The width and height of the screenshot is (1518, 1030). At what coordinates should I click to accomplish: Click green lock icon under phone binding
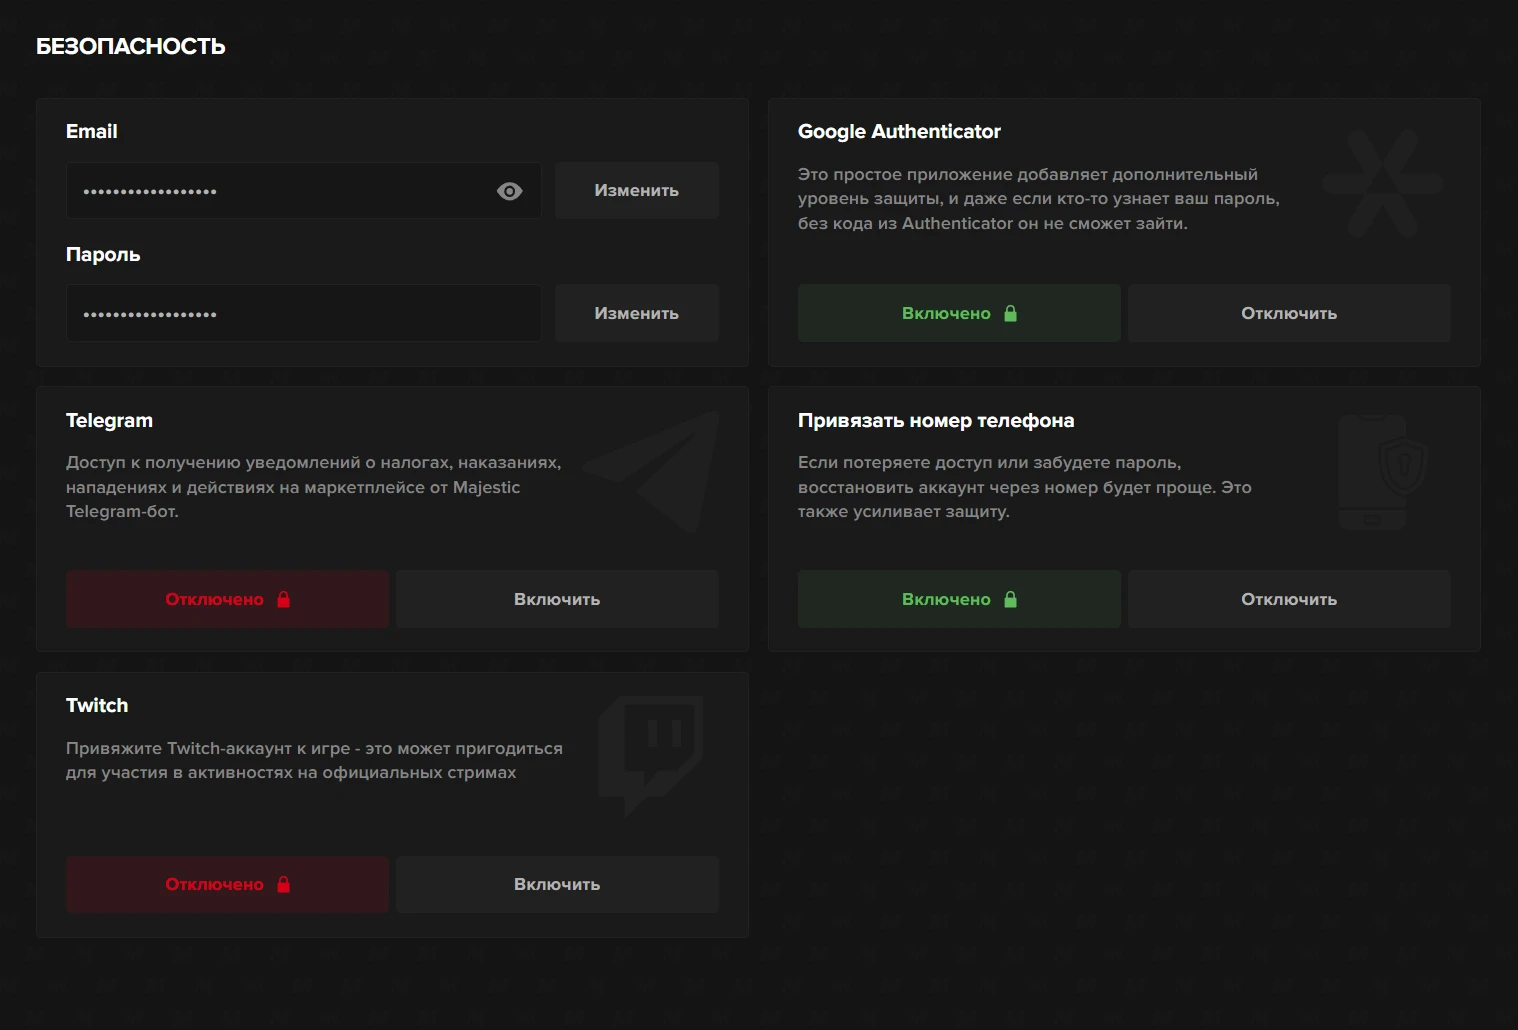(x=1010, y=599)
